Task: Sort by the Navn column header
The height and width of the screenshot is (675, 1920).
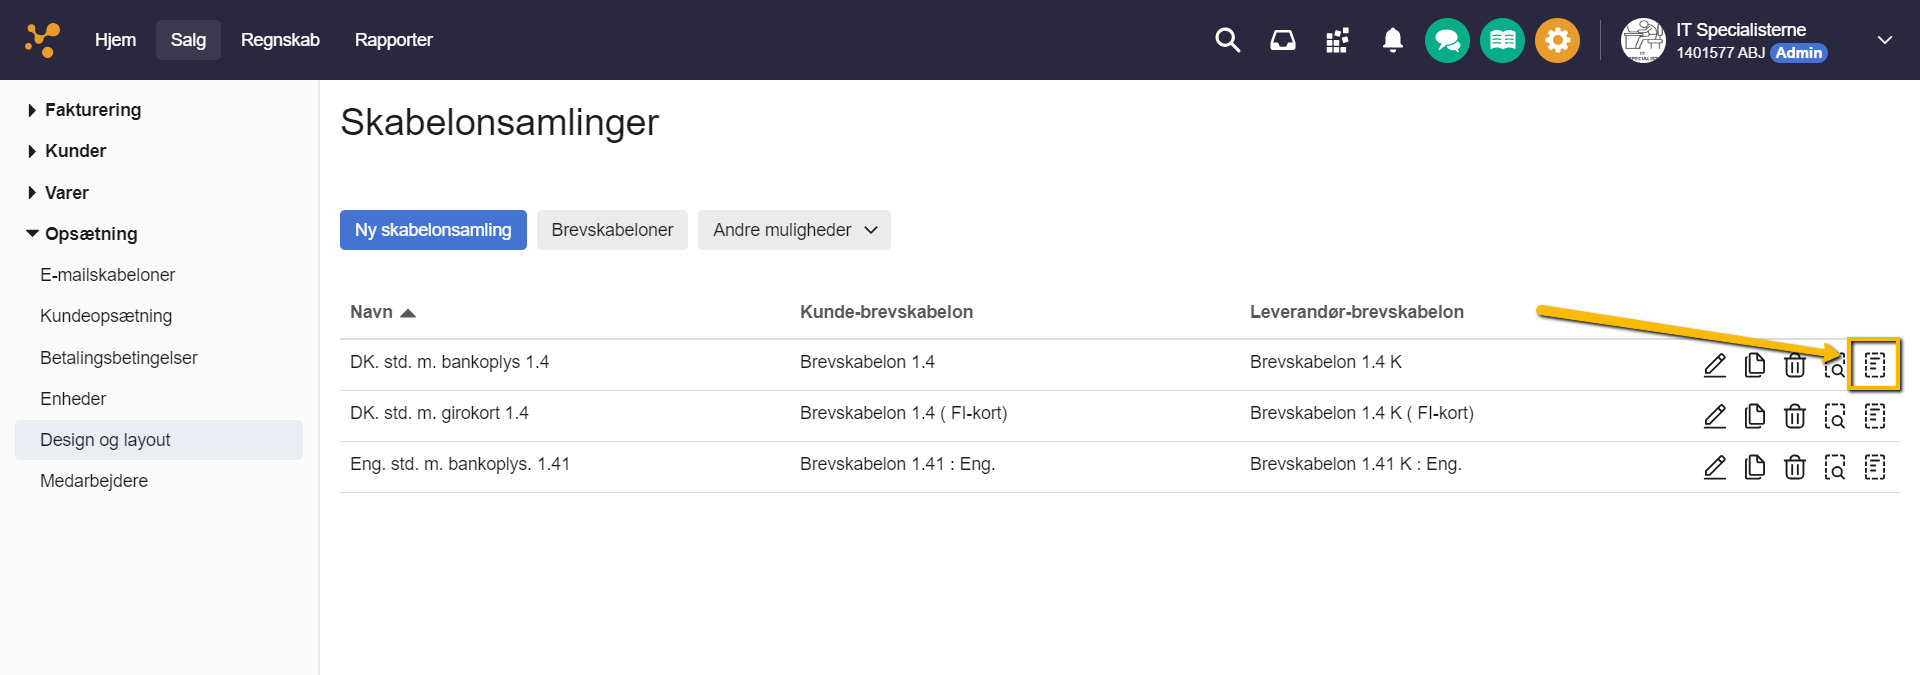Action: (x=372, y=312)
